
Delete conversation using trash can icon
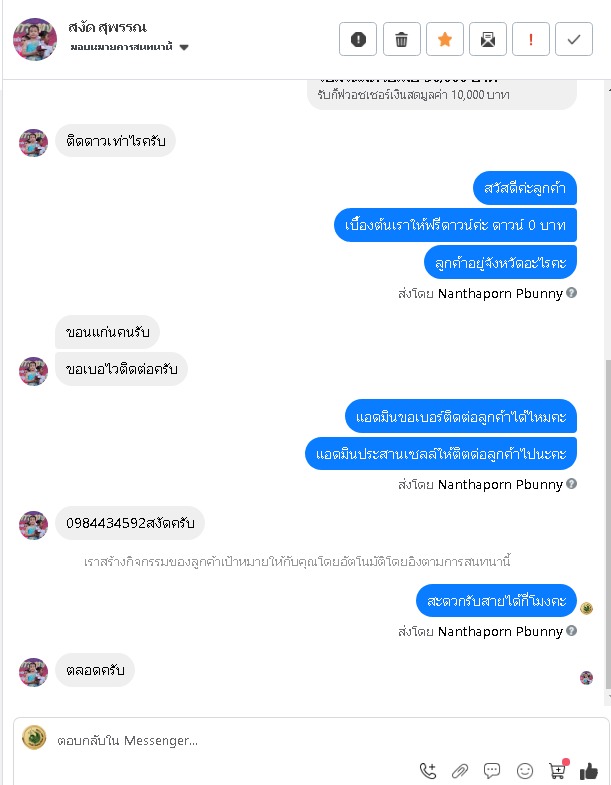coord(401,39)
